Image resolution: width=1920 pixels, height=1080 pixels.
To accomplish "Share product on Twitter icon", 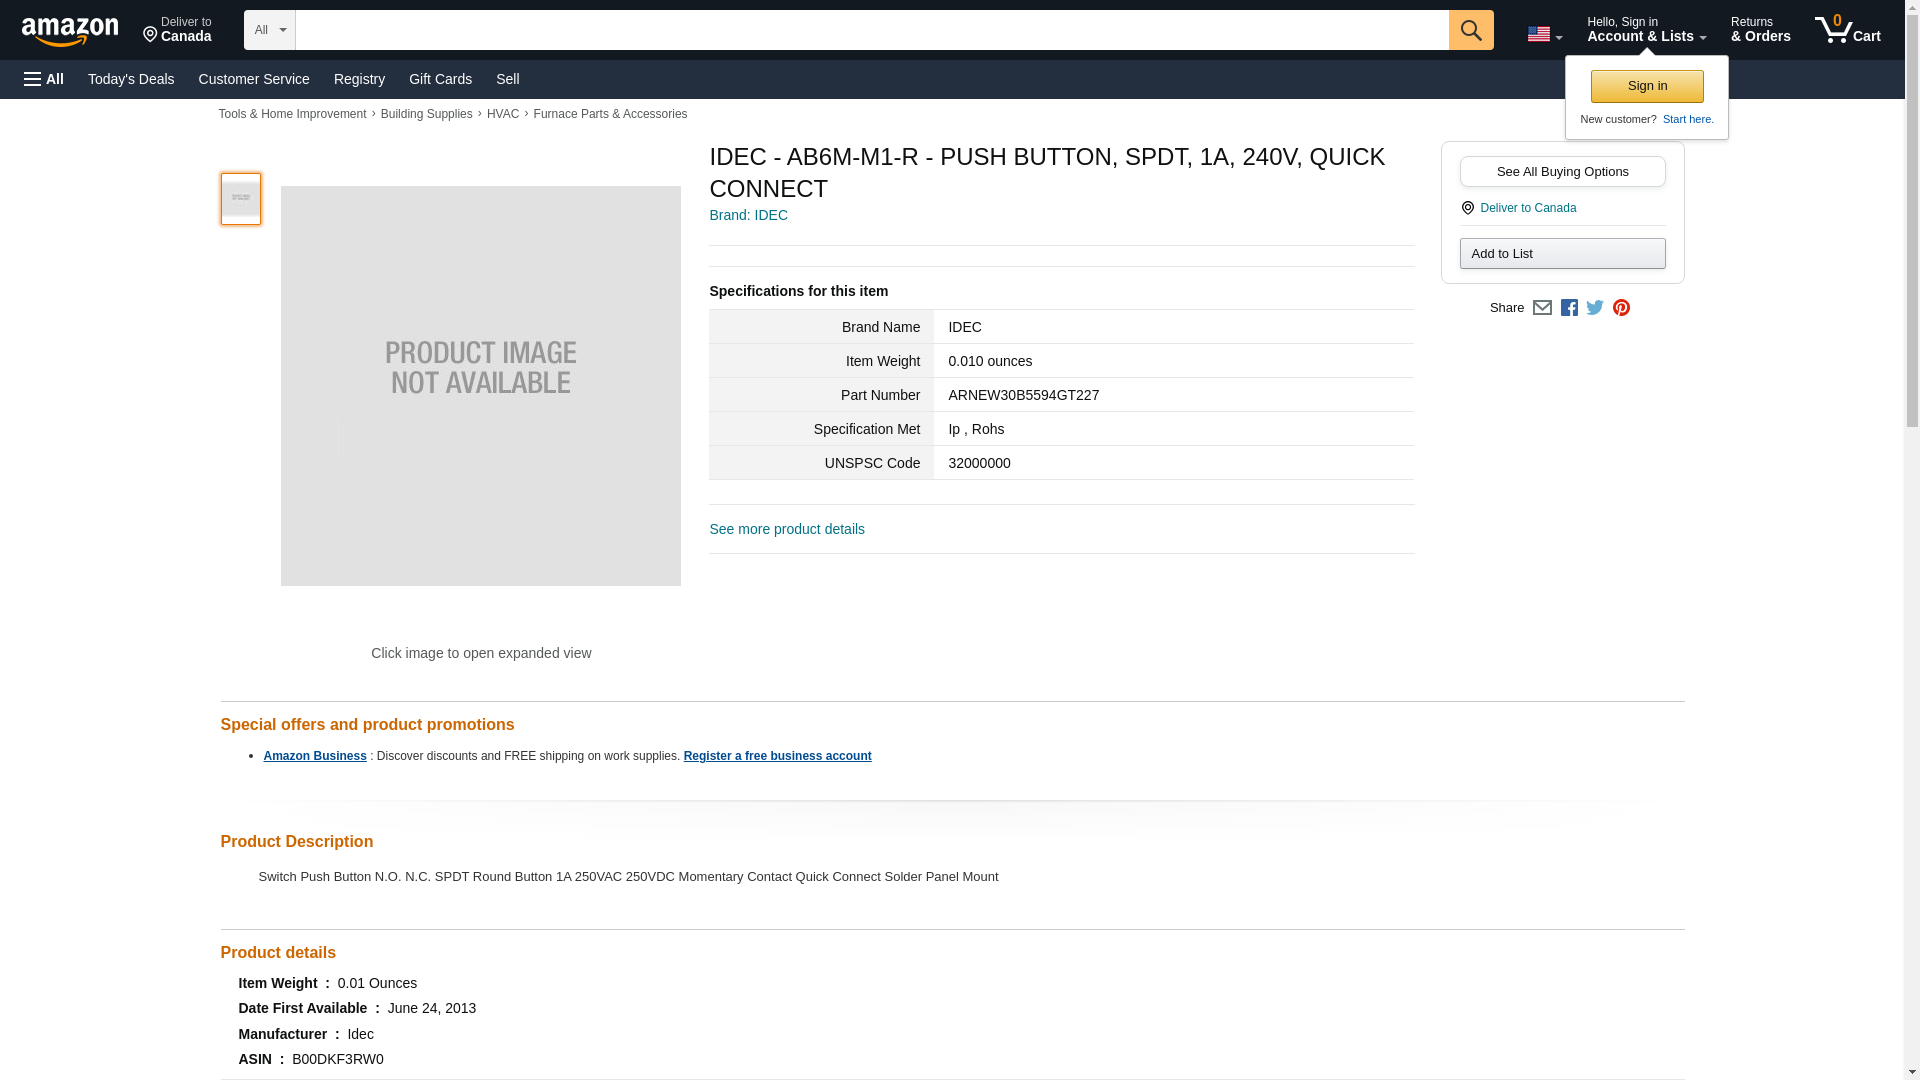I will [x=1595, y=308].
